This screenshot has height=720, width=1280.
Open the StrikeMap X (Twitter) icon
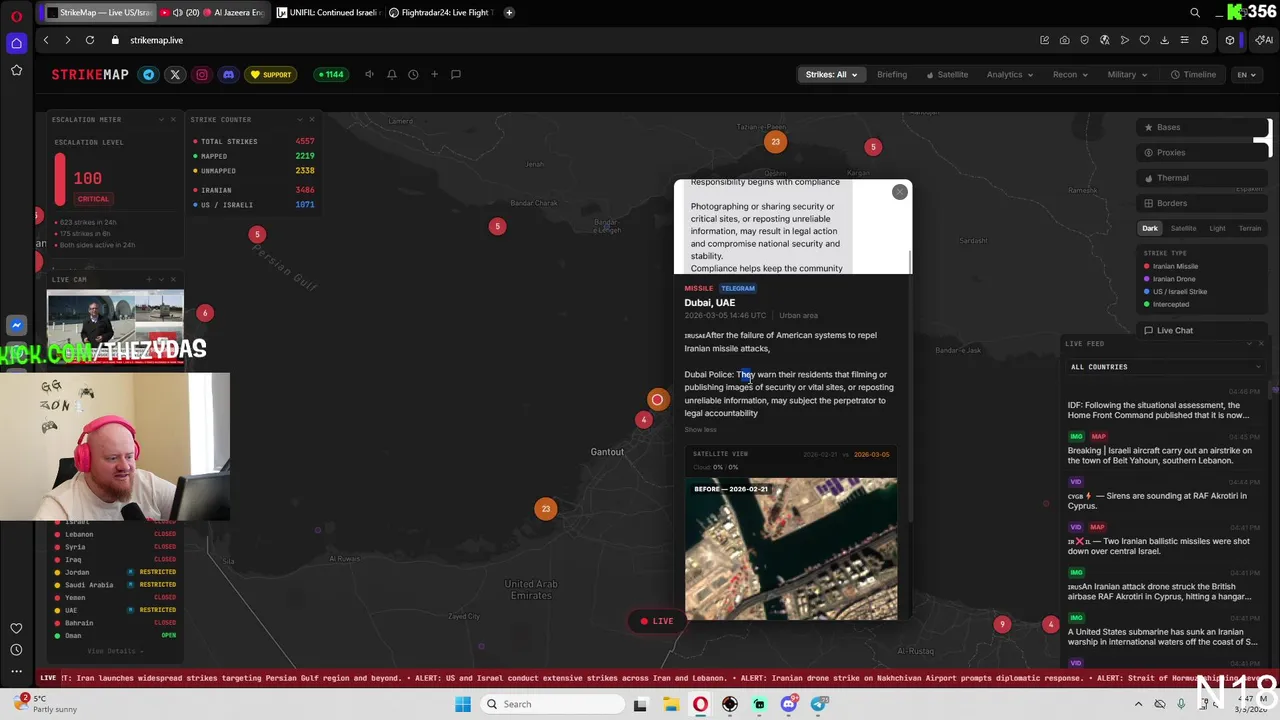click(175, 74)
